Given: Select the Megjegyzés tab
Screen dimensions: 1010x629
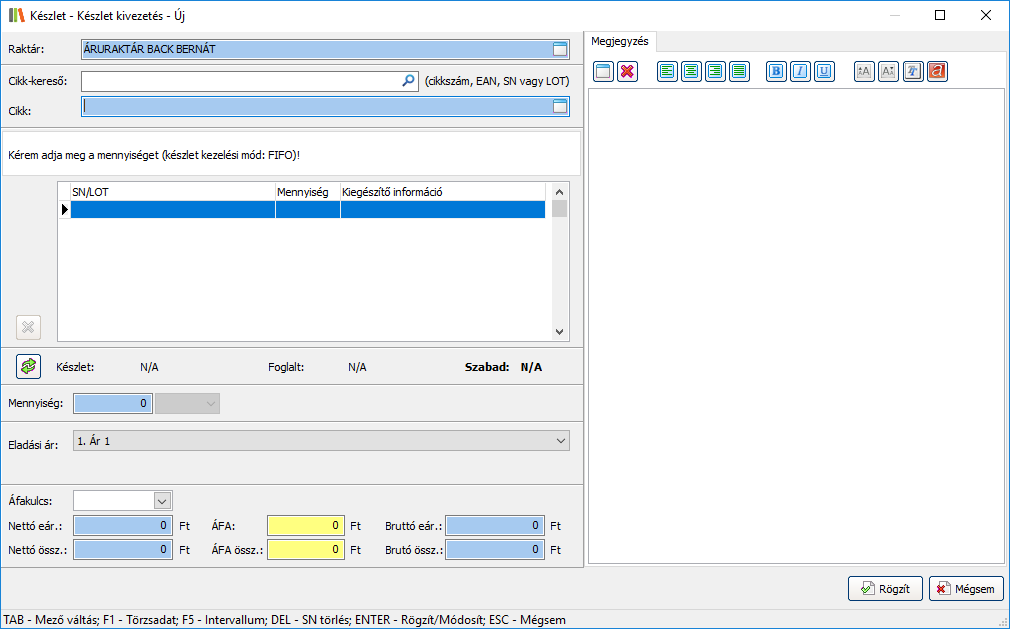Looking at the screenshot, I should point(620,41).
